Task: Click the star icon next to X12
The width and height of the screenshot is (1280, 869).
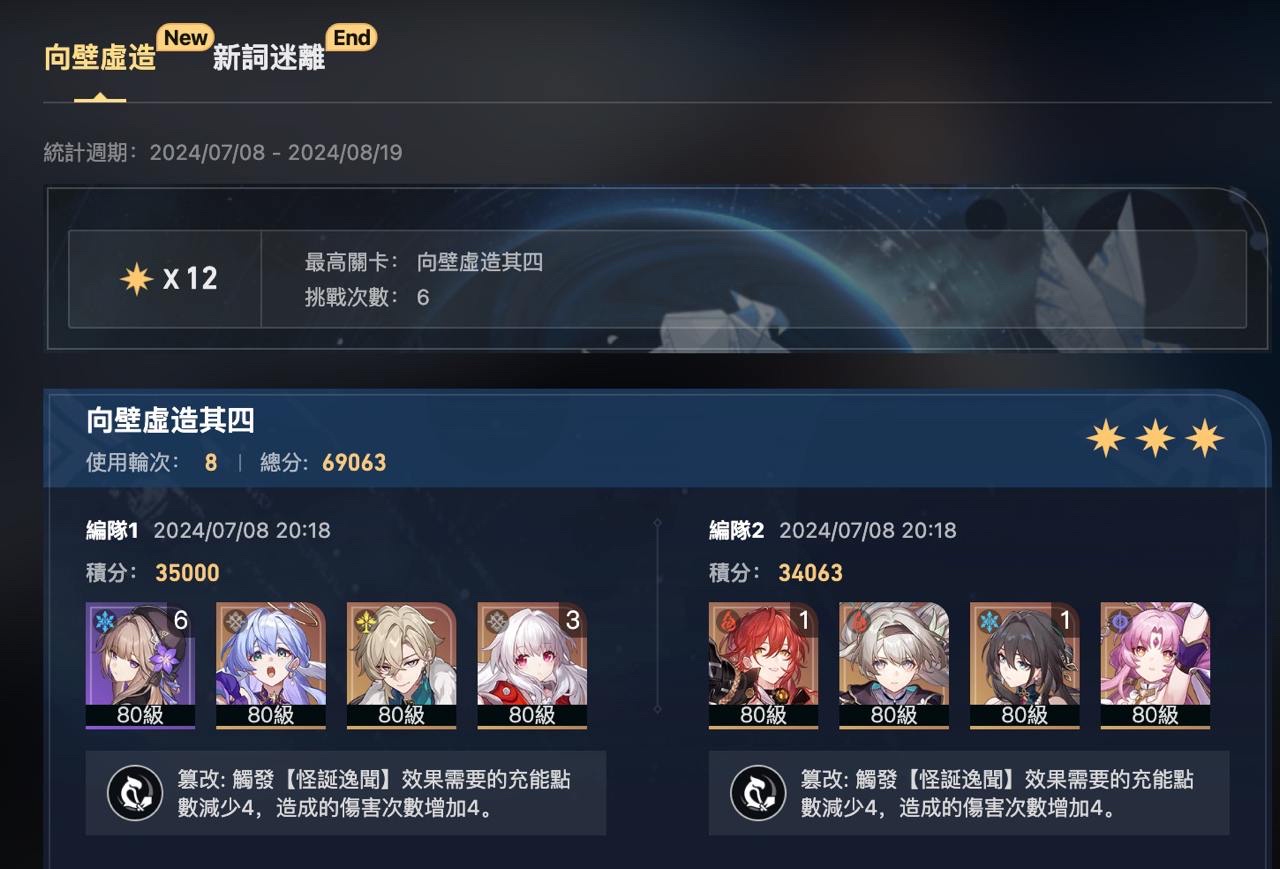Action: pyautogui.click(x=136, y=278)
